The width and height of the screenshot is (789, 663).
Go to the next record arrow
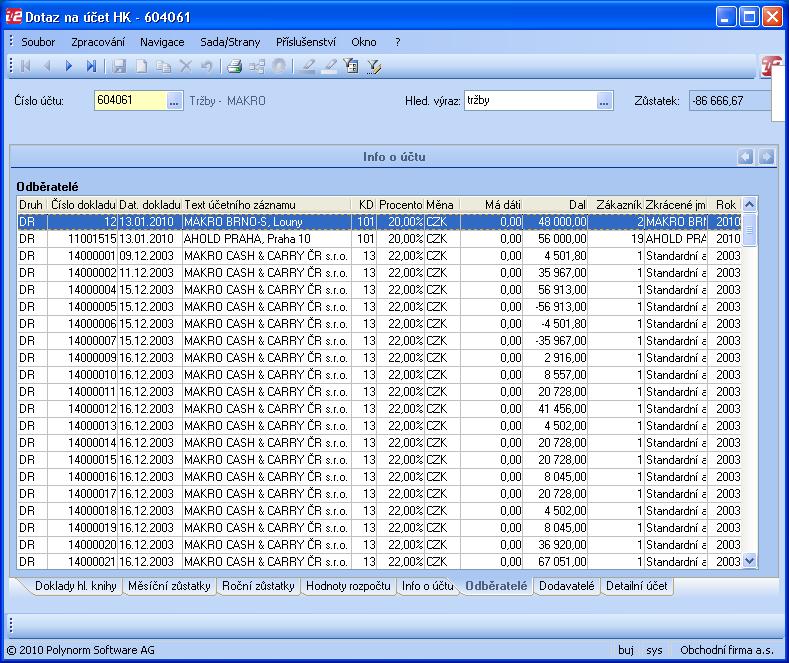[69, 66]
